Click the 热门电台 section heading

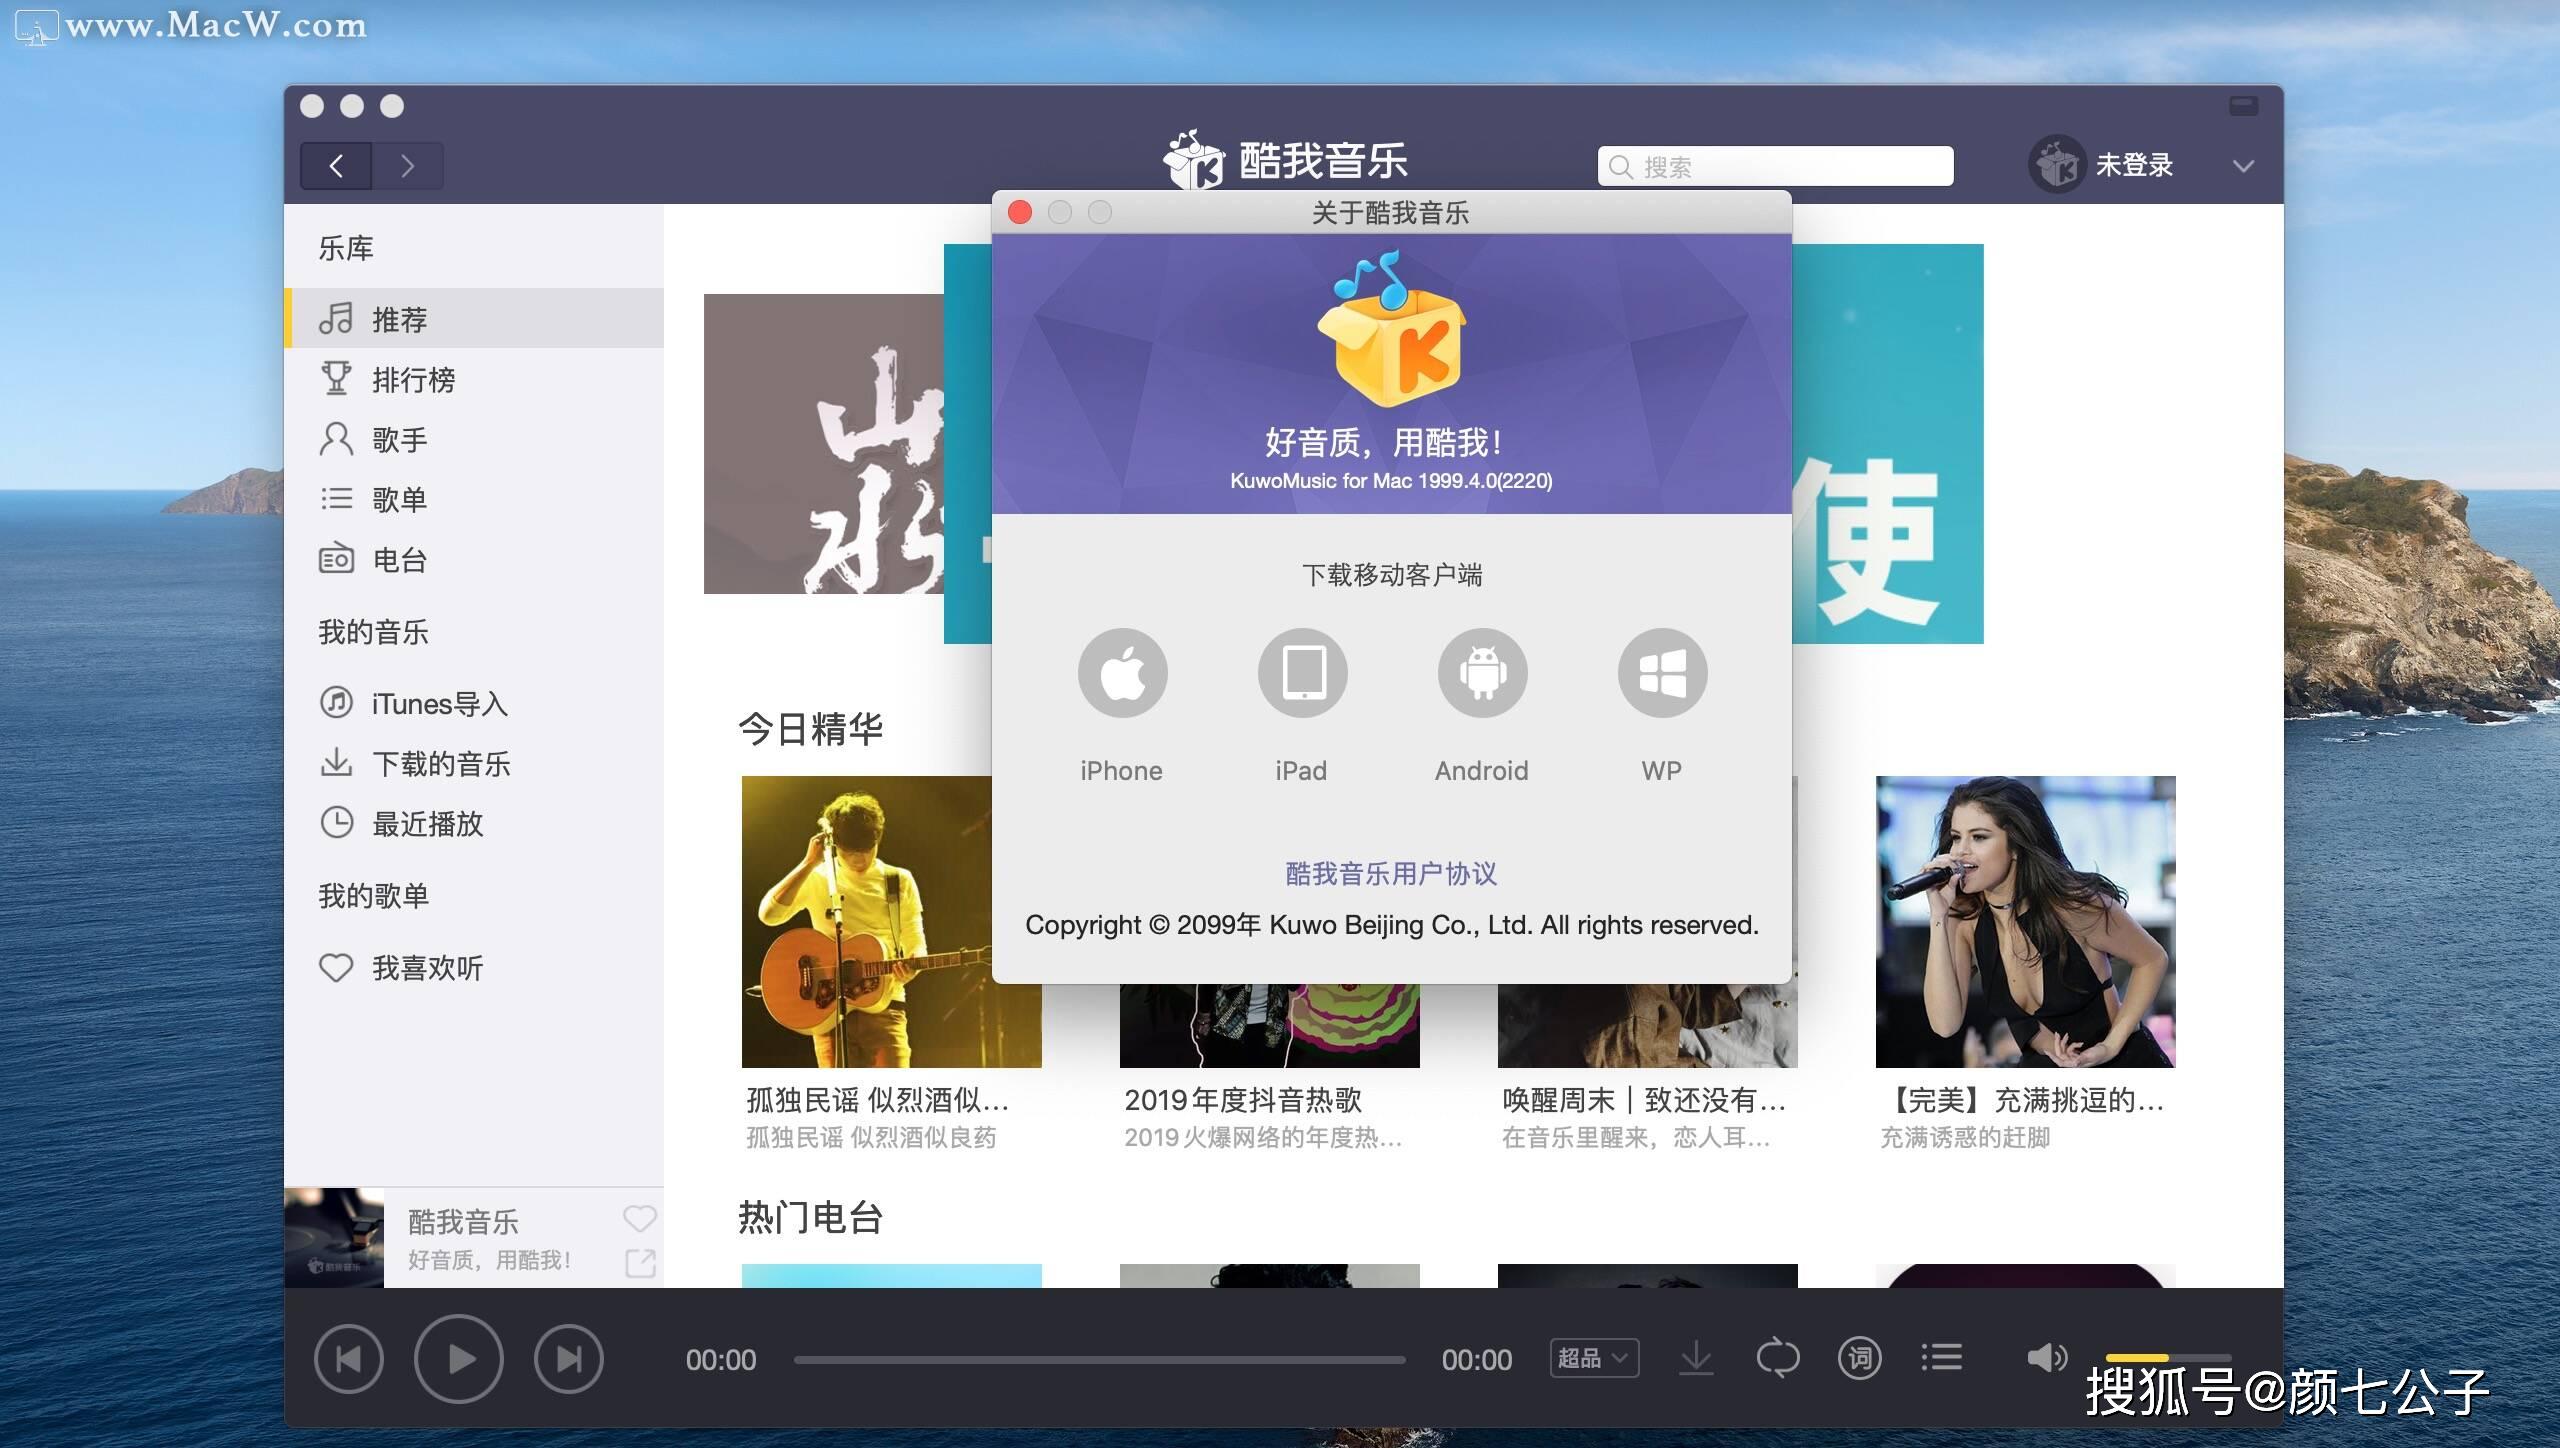(811, 1217)
